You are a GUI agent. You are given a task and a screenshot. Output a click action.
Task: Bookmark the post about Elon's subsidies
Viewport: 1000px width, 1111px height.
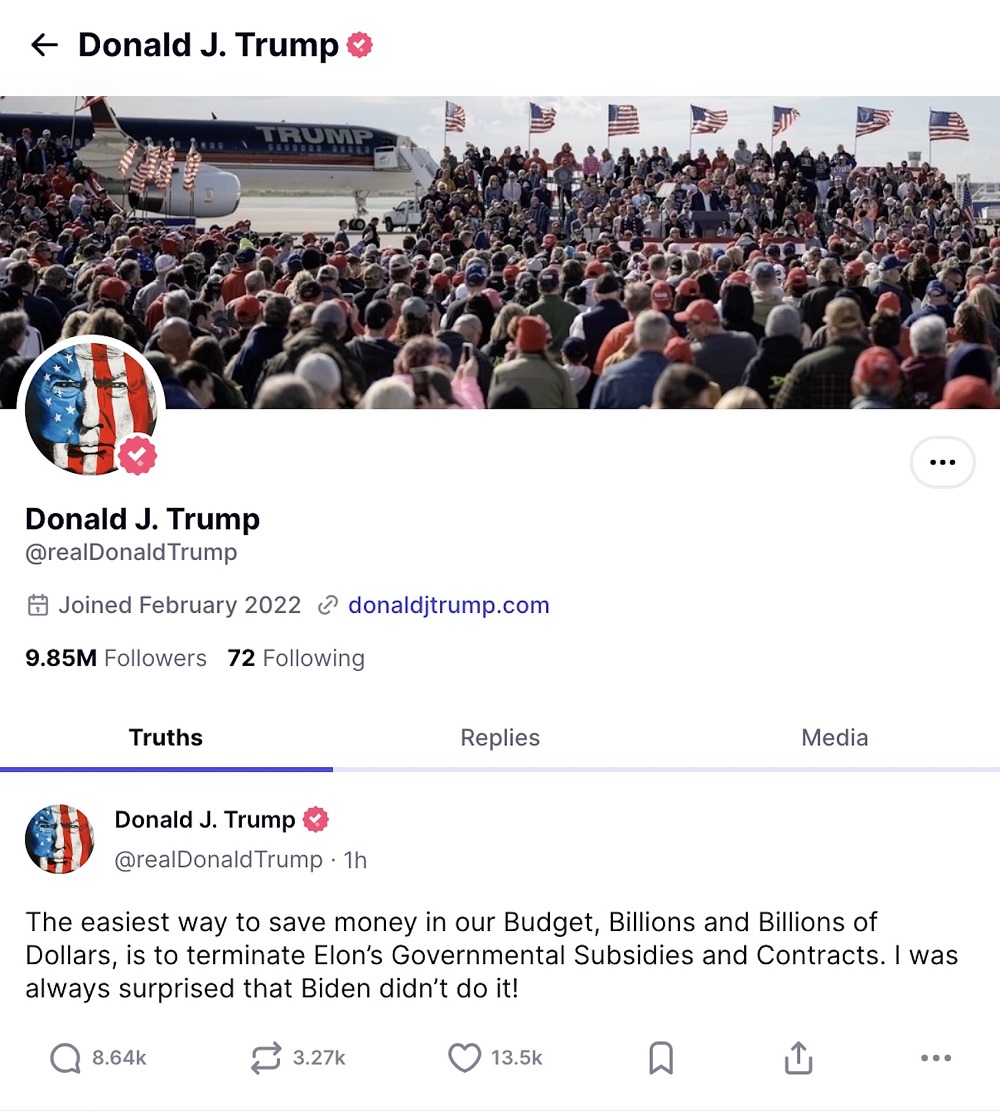tap(661, 1058)
